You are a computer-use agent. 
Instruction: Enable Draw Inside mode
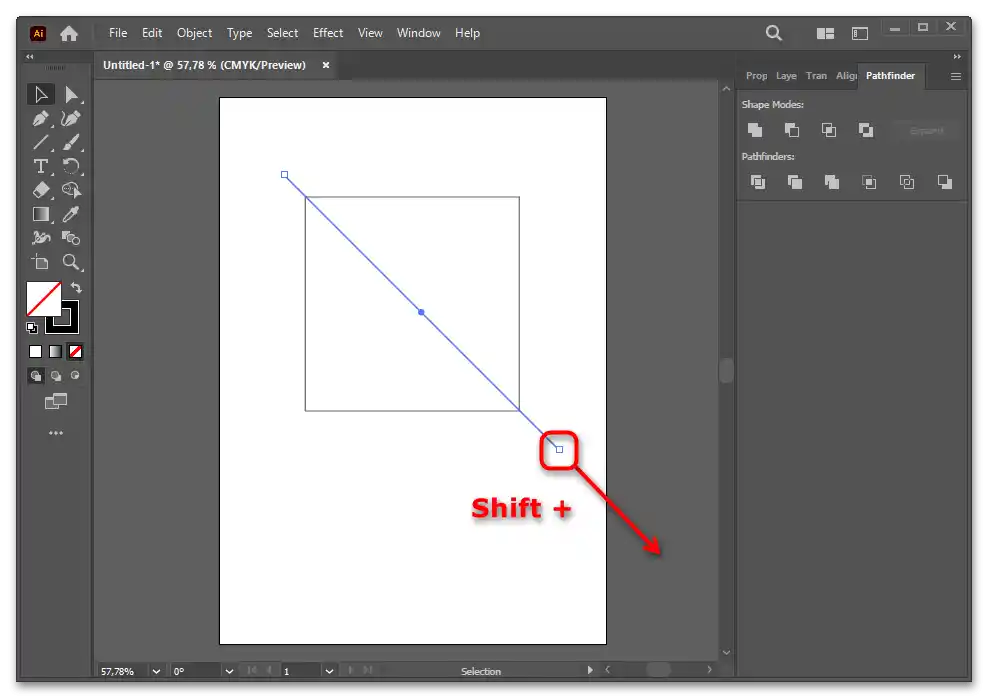click(76, 375)
